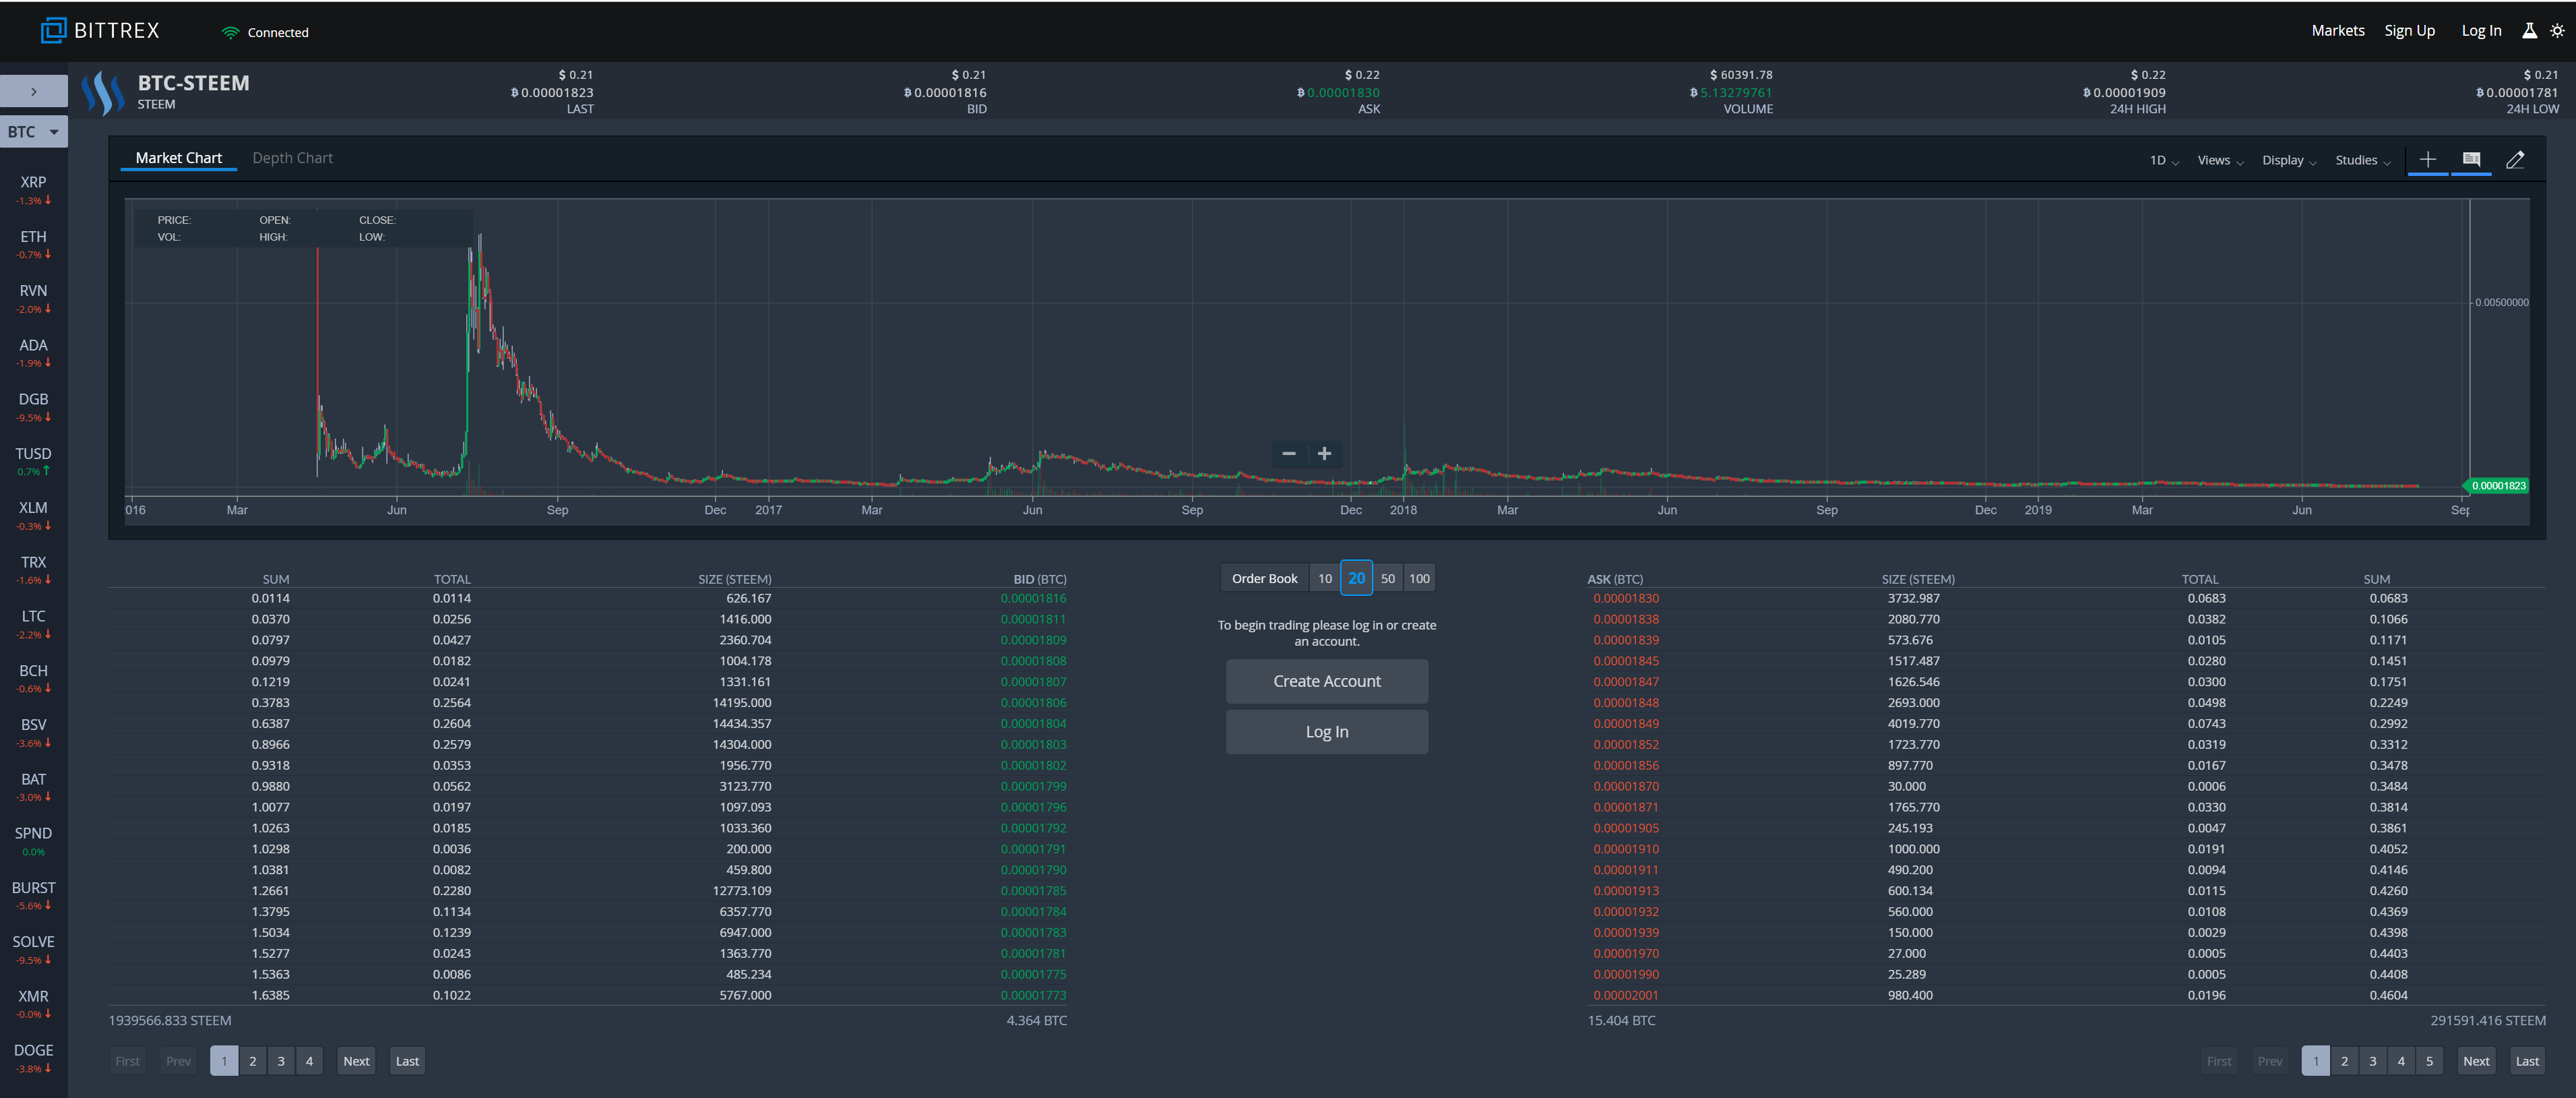Select BCH market in sidebar

click(x=33, y=678)
